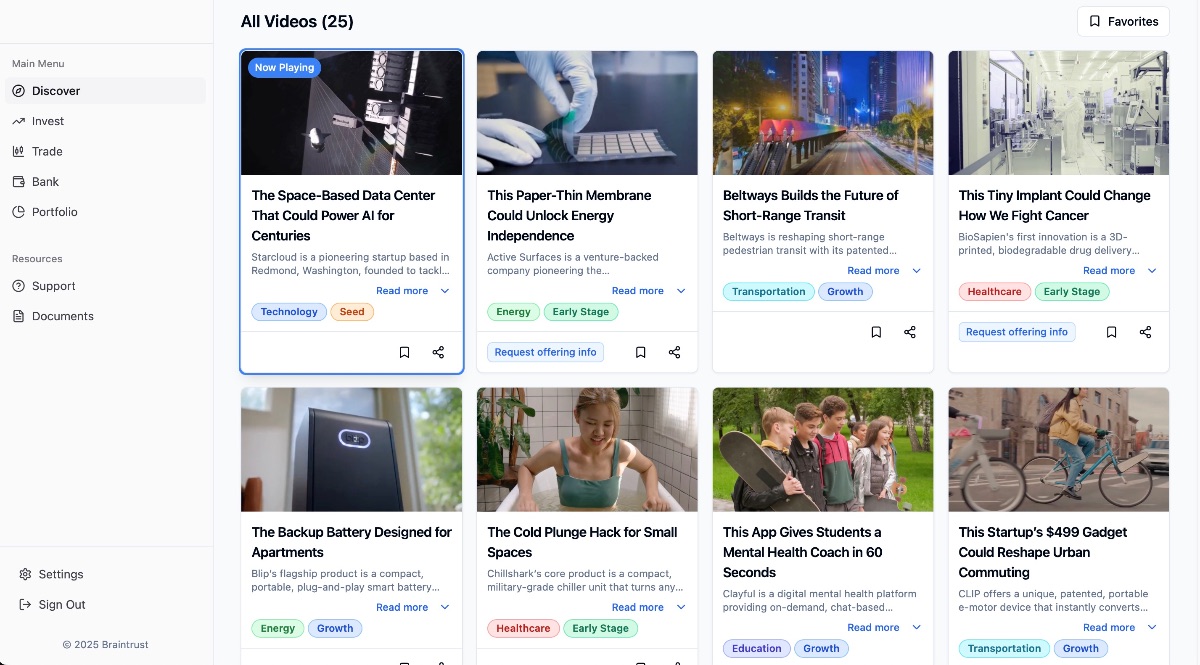Expand Read more on Starcloud description
The height and width of the screenshot is (665, 1200).
pyautogui.click(x=412, y=291)
